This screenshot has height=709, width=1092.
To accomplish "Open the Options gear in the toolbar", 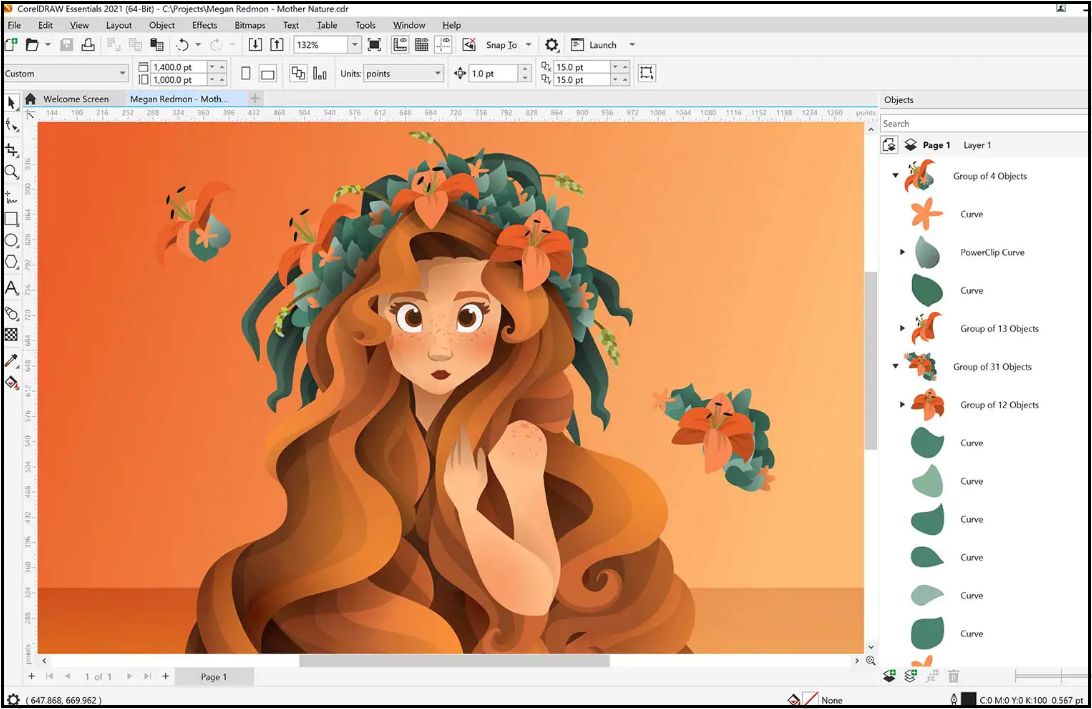I will (x=551, y=44).
